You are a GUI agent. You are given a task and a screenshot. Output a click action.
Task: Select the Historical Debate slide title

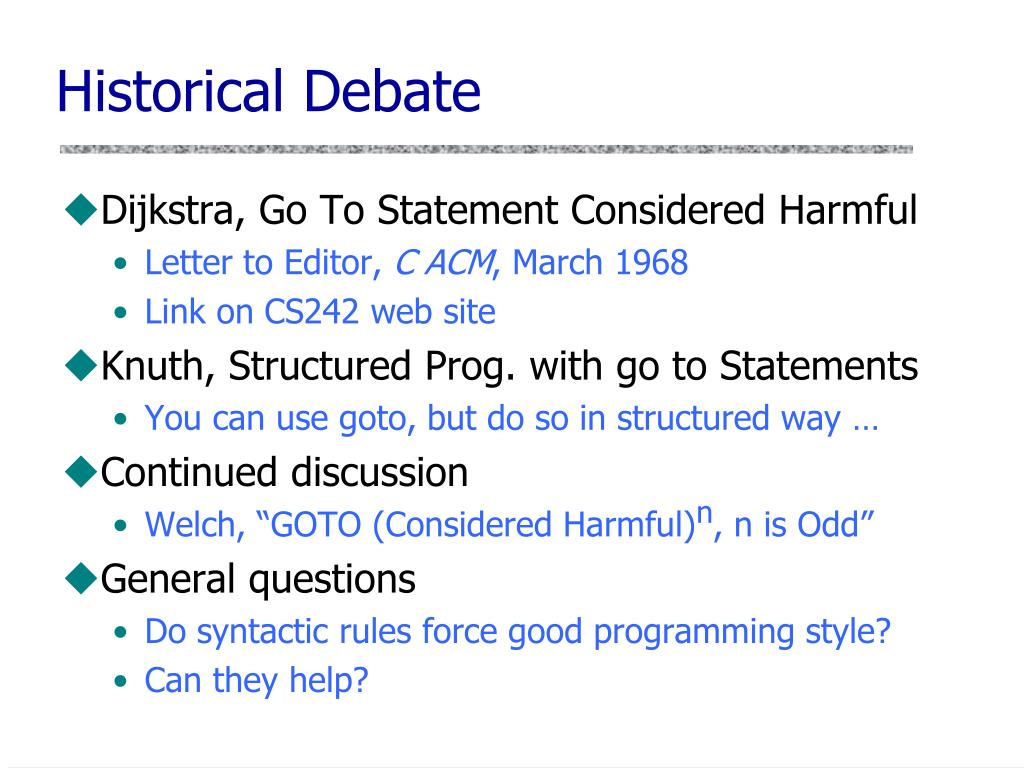coord(269,91)
